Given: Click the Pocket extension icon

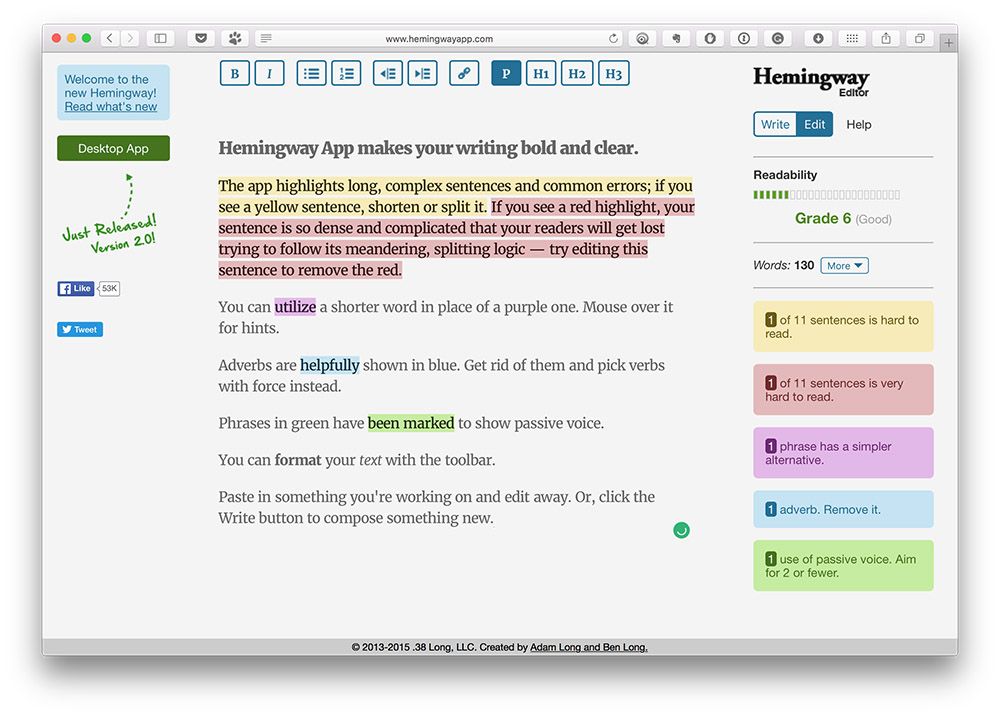Looking at the screenshot, I should (x=201, y=38).
